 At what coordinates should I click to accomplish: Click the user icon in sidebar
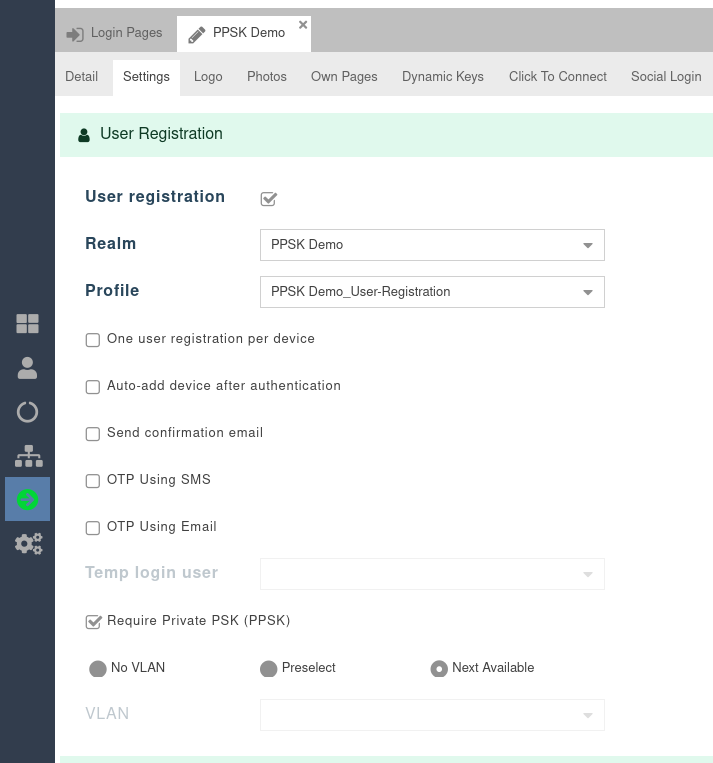(x=28, y=368)
